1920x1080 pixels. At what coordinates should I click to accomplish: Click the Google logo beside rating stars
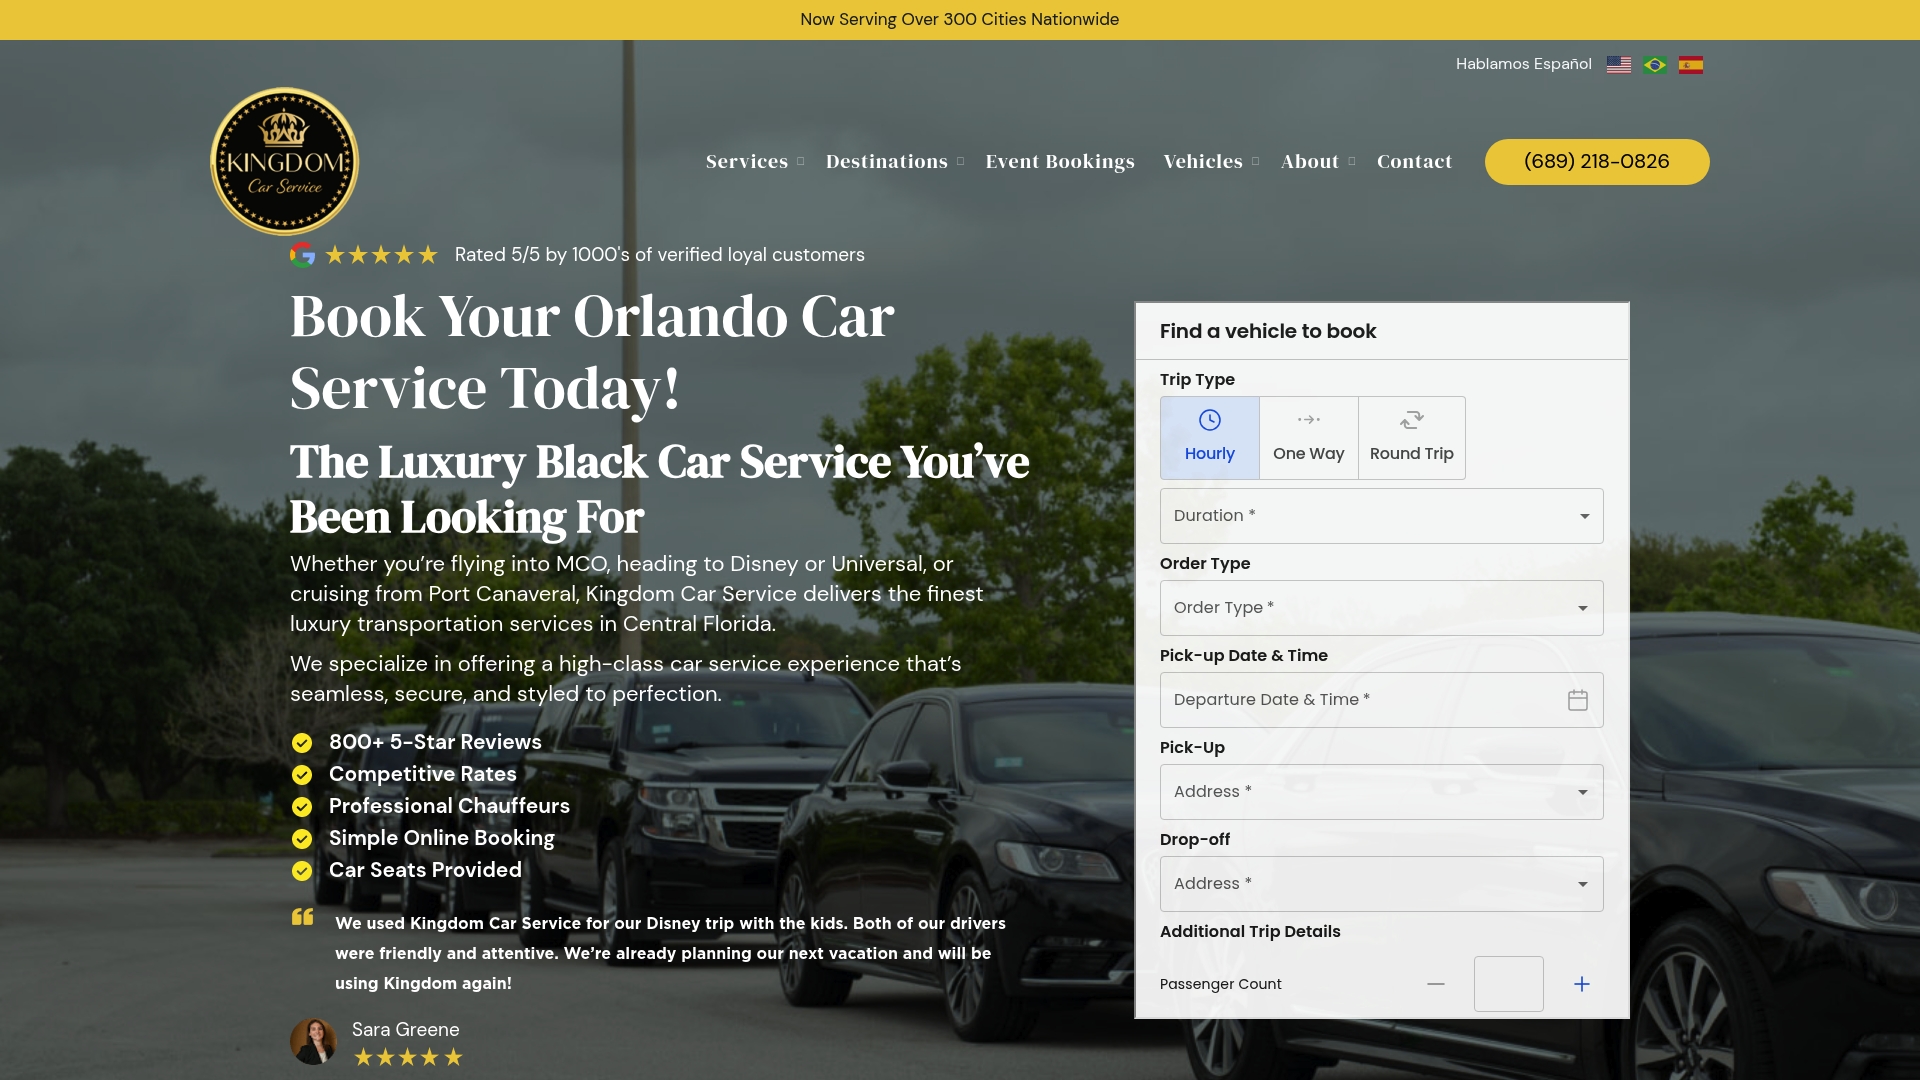click(x=303, y=255)
